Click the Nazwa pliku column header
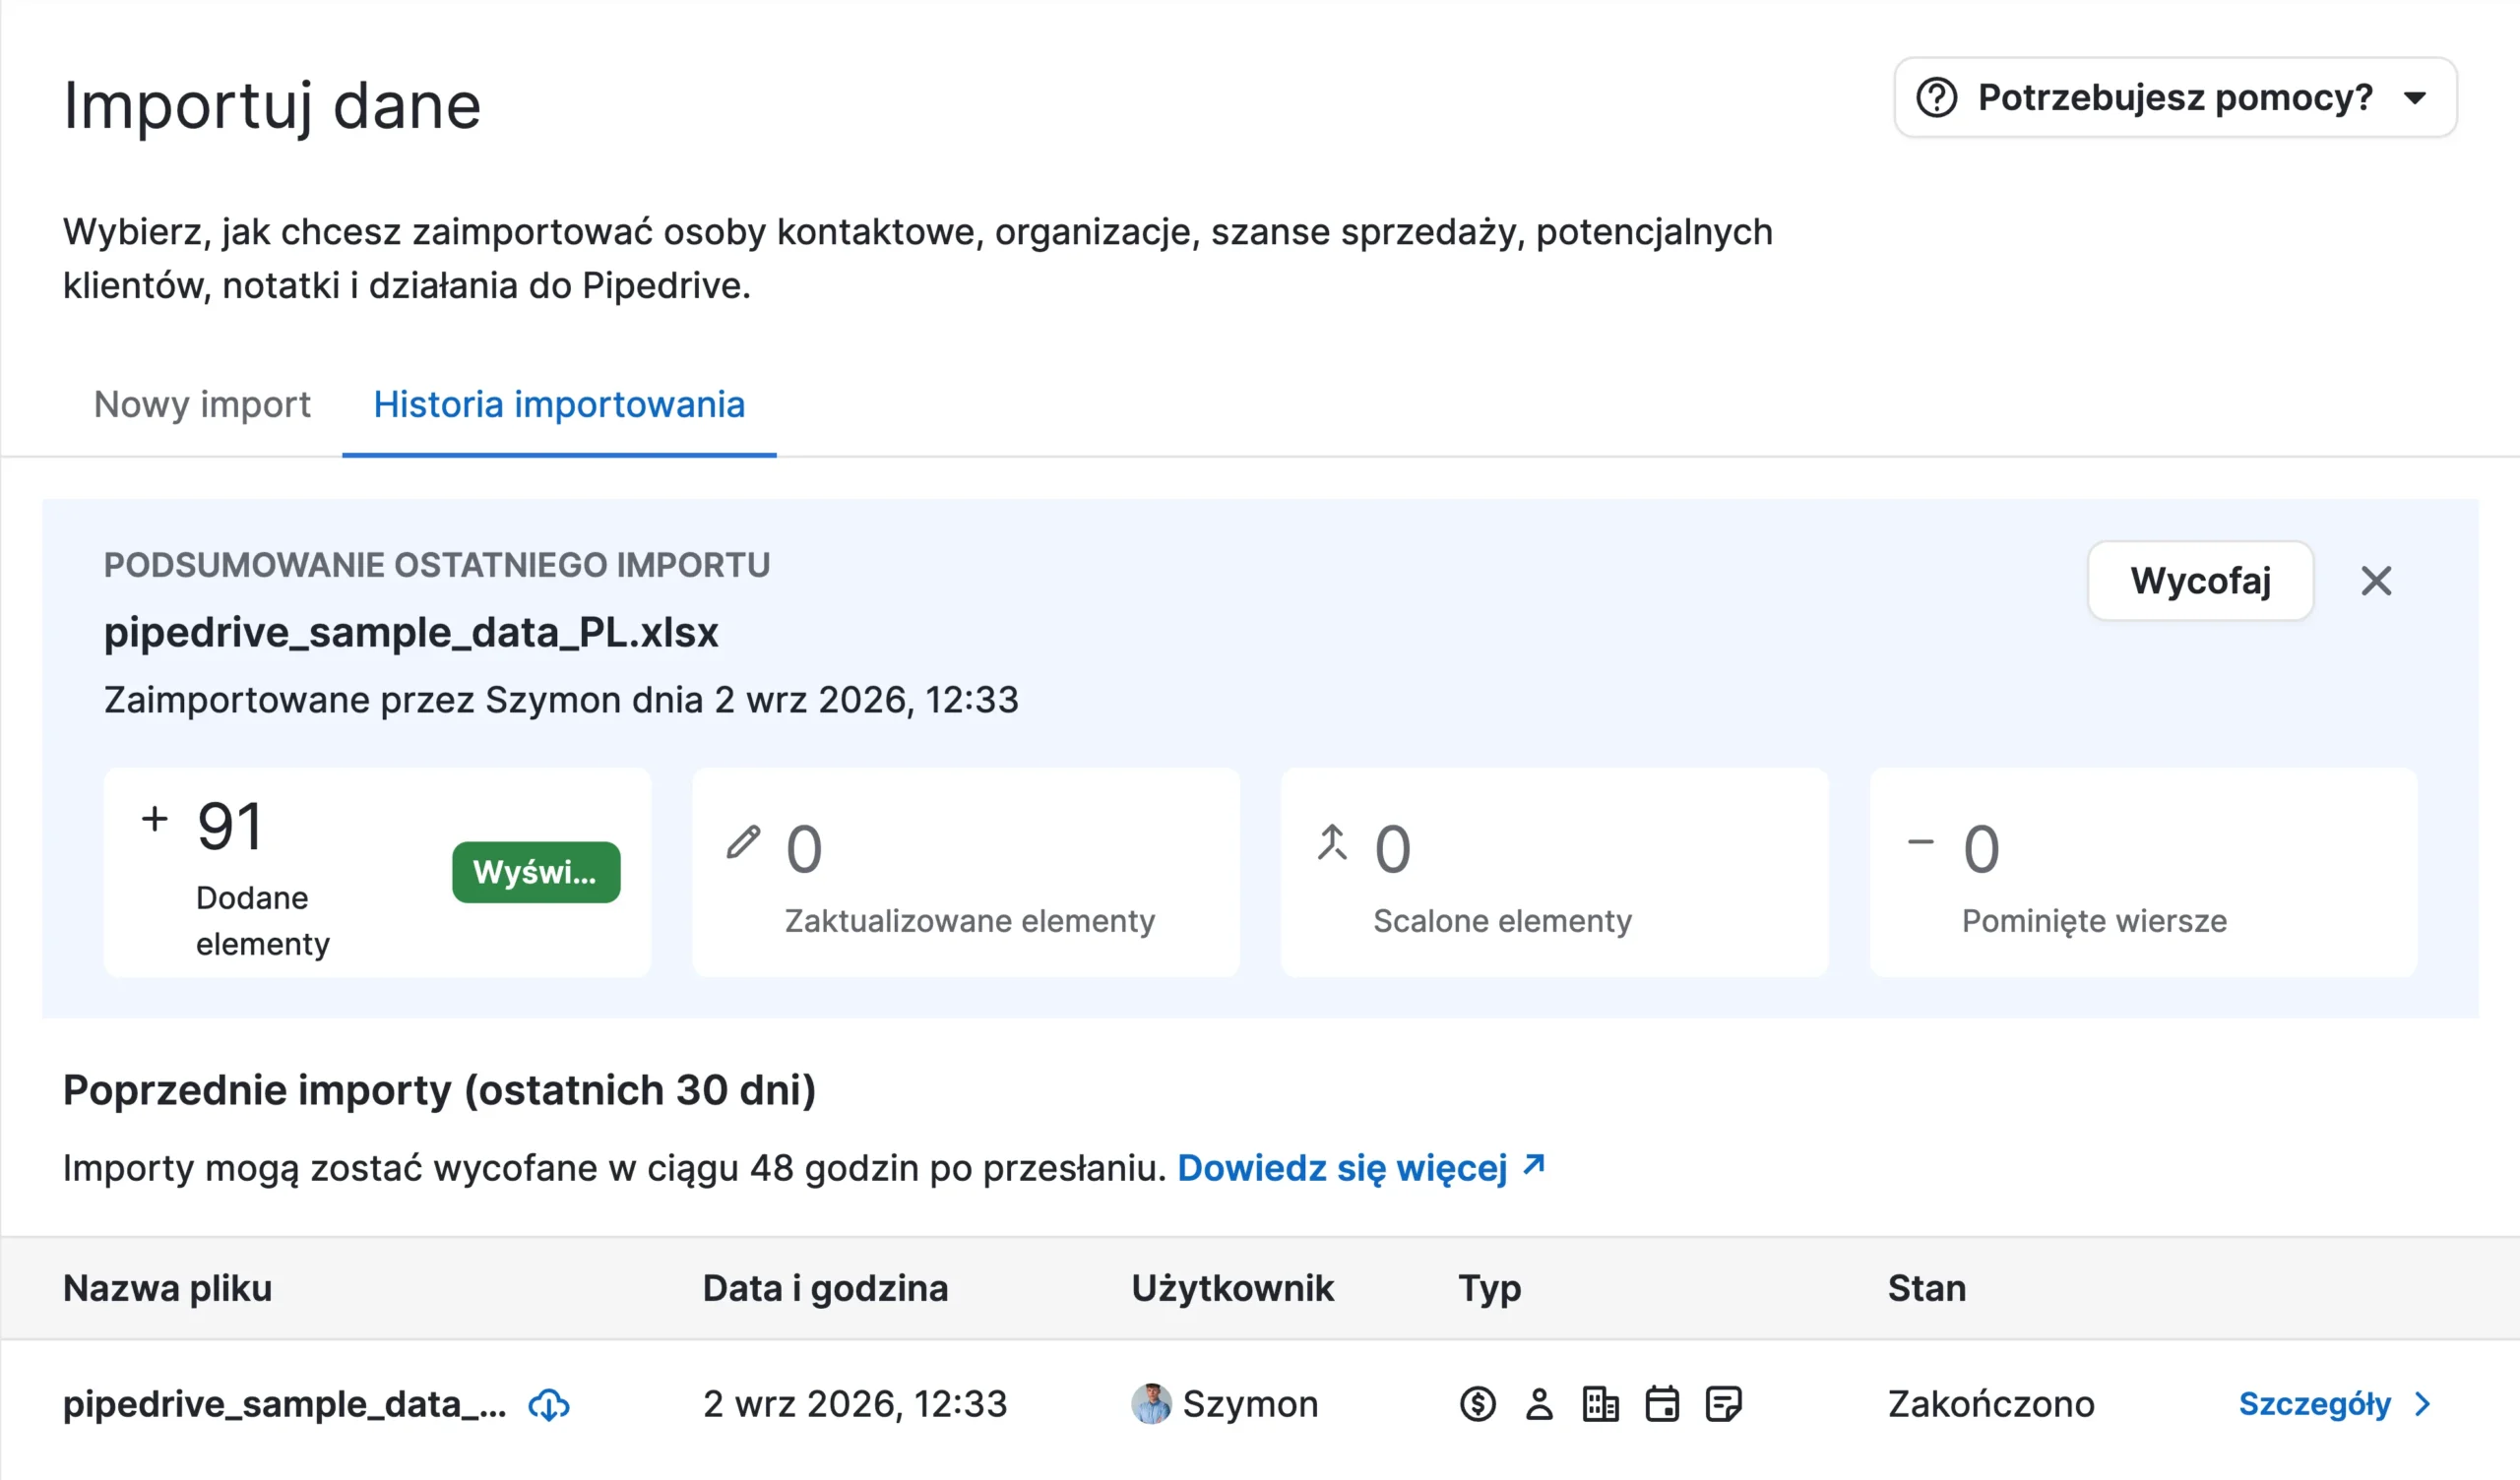The image size is (2520, 1480). pos(167,1288)
